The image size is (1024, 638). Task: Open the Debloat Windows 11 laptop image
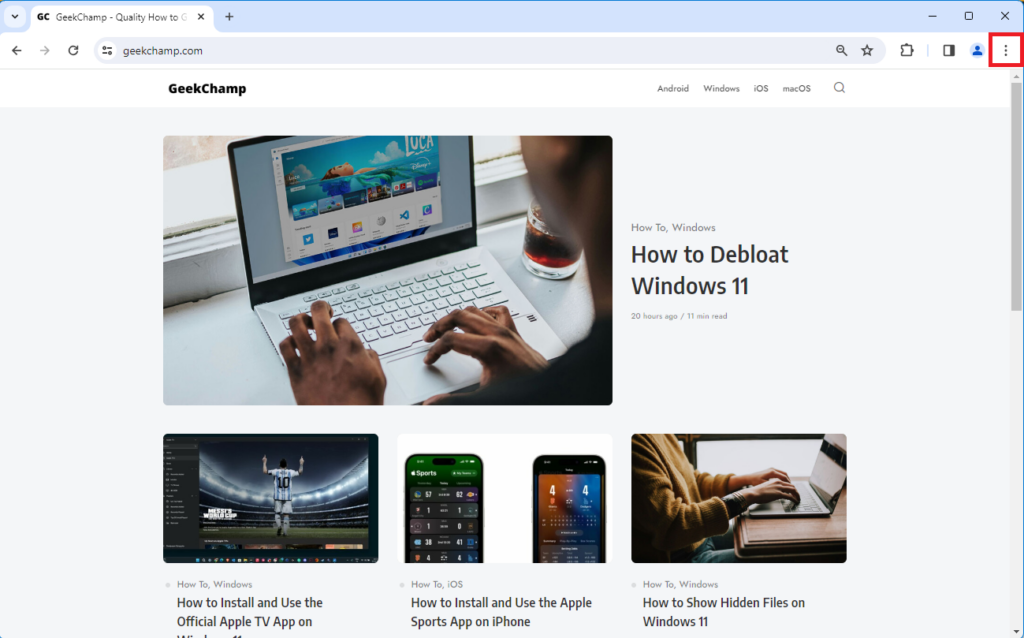point(388,270)
